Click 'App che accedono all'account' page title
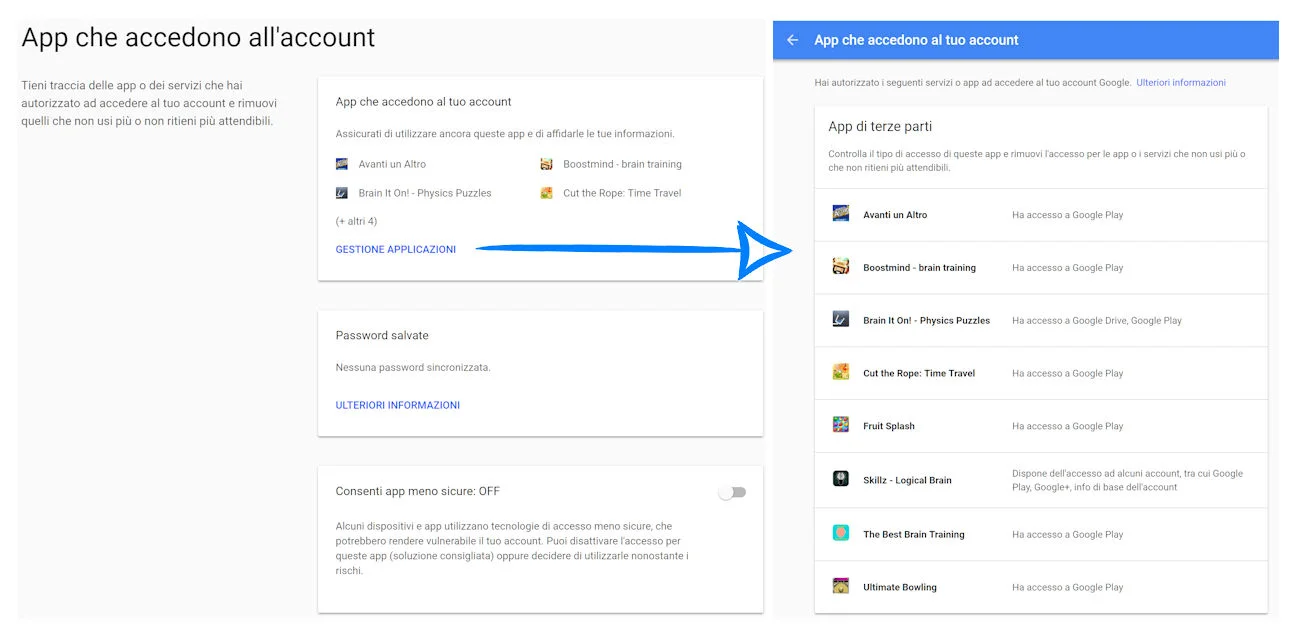The image size is (1289, 628). 198,38
